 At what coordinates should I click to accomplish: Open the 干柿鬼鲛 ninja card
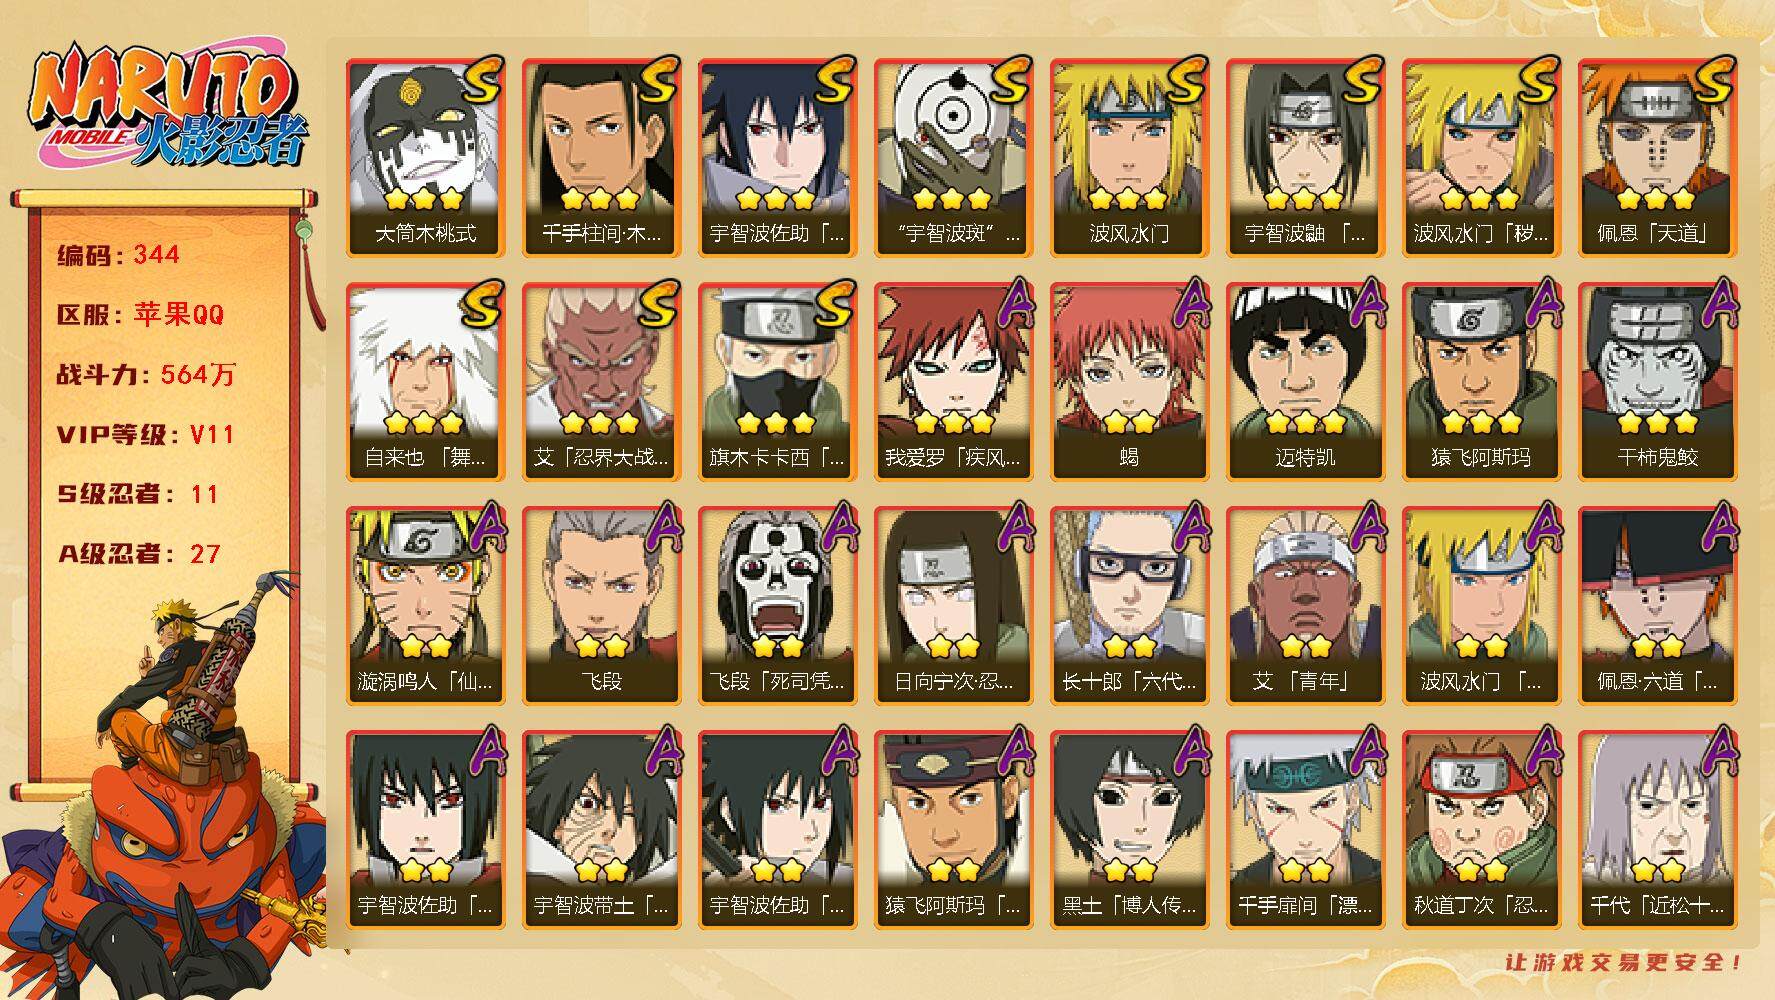pos(1657,381)
